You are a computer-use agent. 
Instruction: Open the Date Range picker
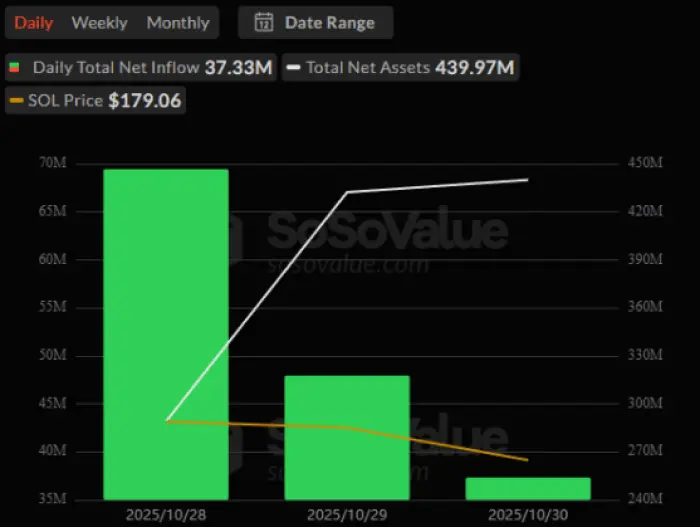[316, 22]
